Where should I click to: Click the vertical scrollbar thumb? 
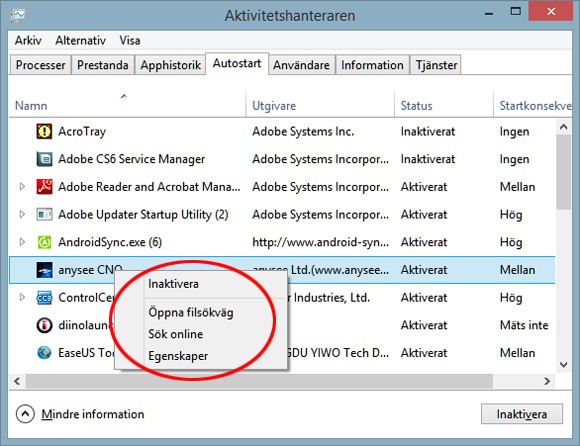click(x=563, y=172)
